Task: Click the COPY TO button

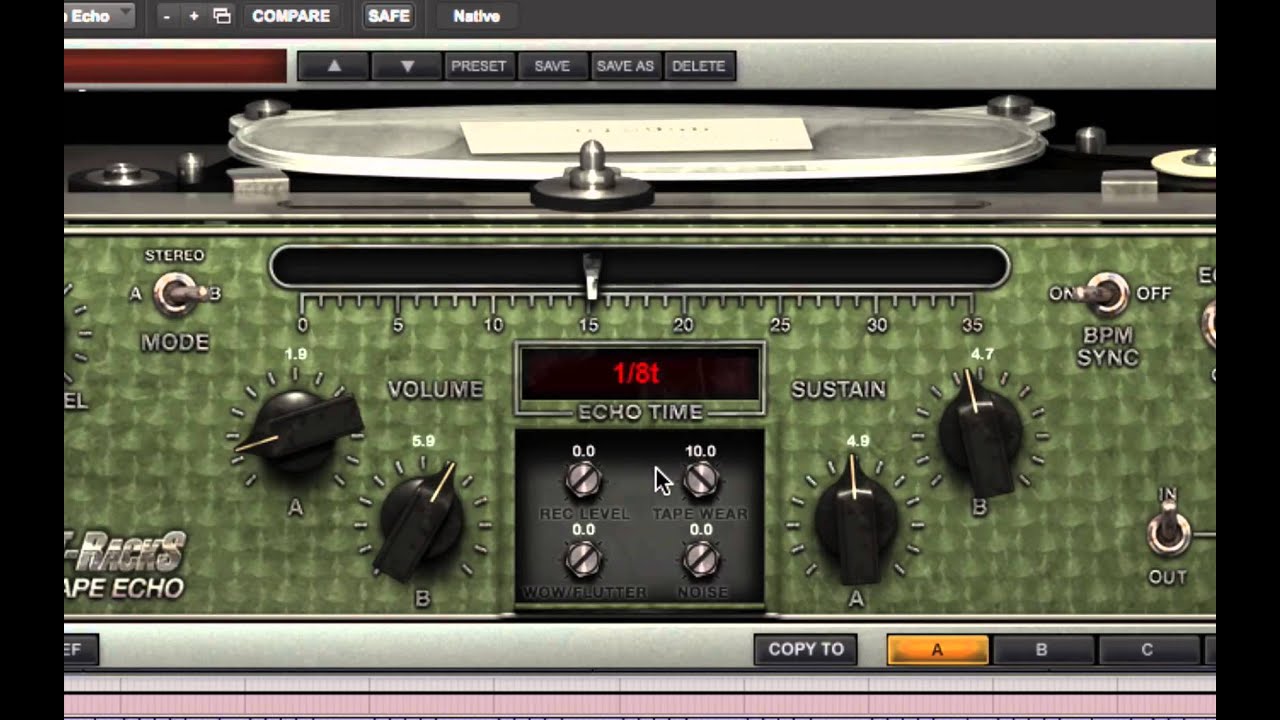Action: (806, 649)
